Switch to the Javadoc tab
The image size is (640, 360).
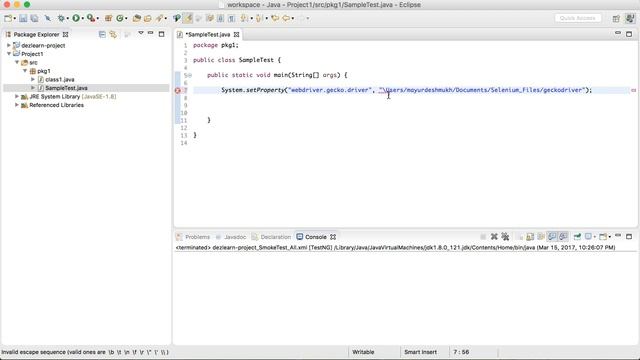point(231,237)
